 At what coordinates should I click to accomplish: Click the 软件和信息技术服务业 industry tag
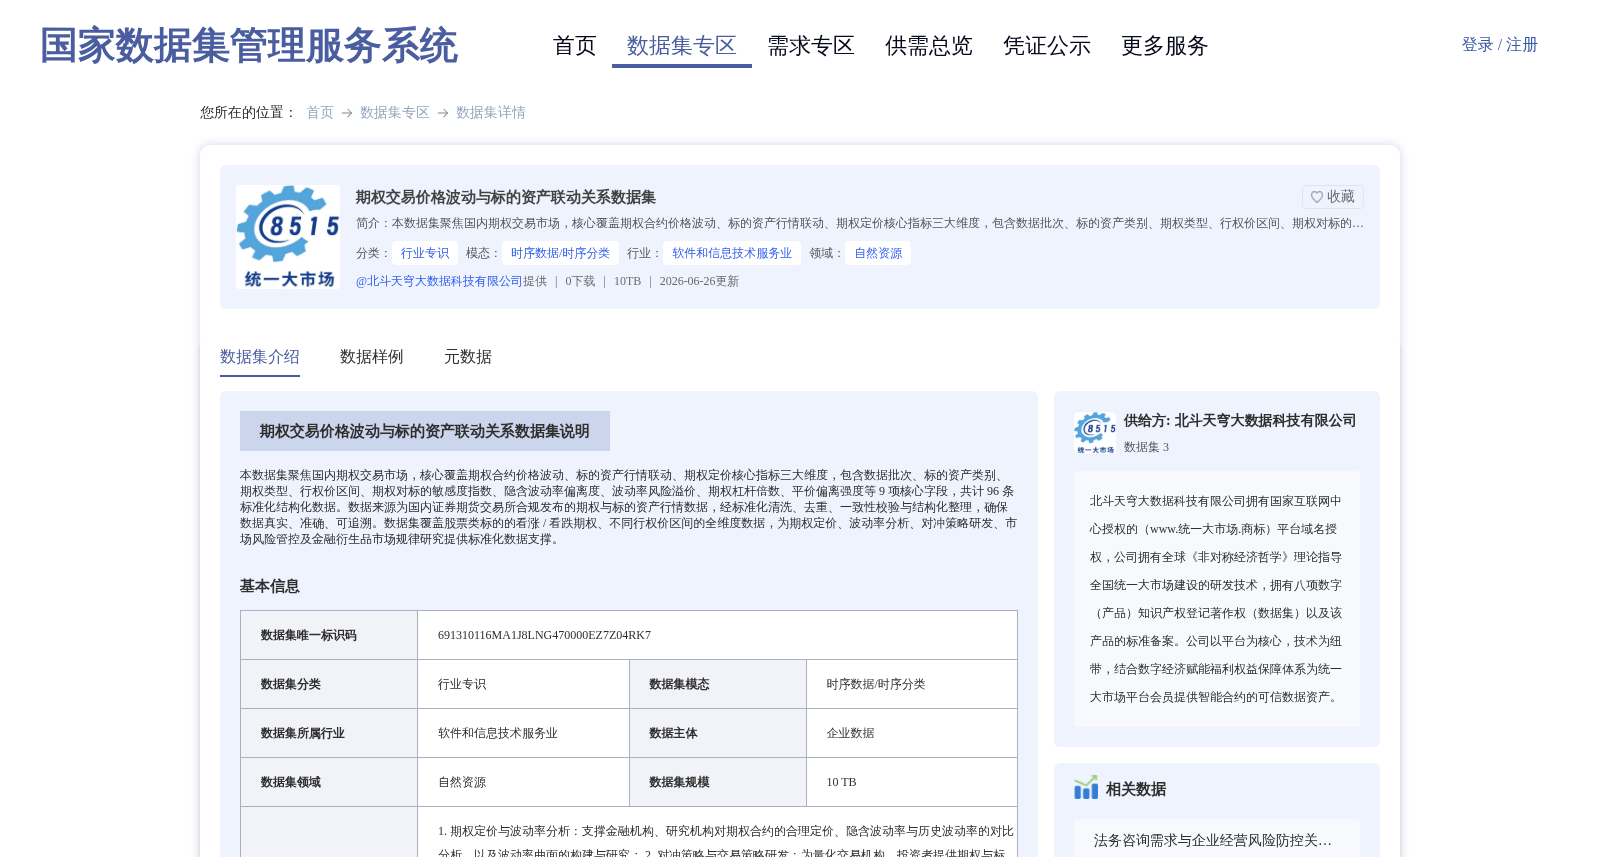[x=732, y=253]
